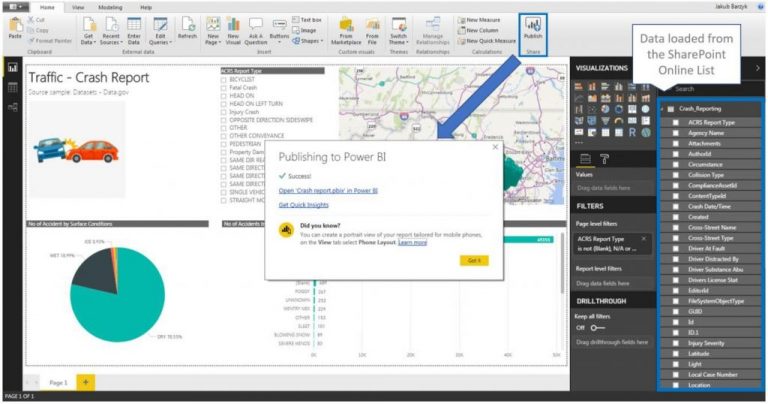Open 'Crash report.pbix' in Power BI link
The width and height of the screenshot is (768, 404).
[328, 190]
